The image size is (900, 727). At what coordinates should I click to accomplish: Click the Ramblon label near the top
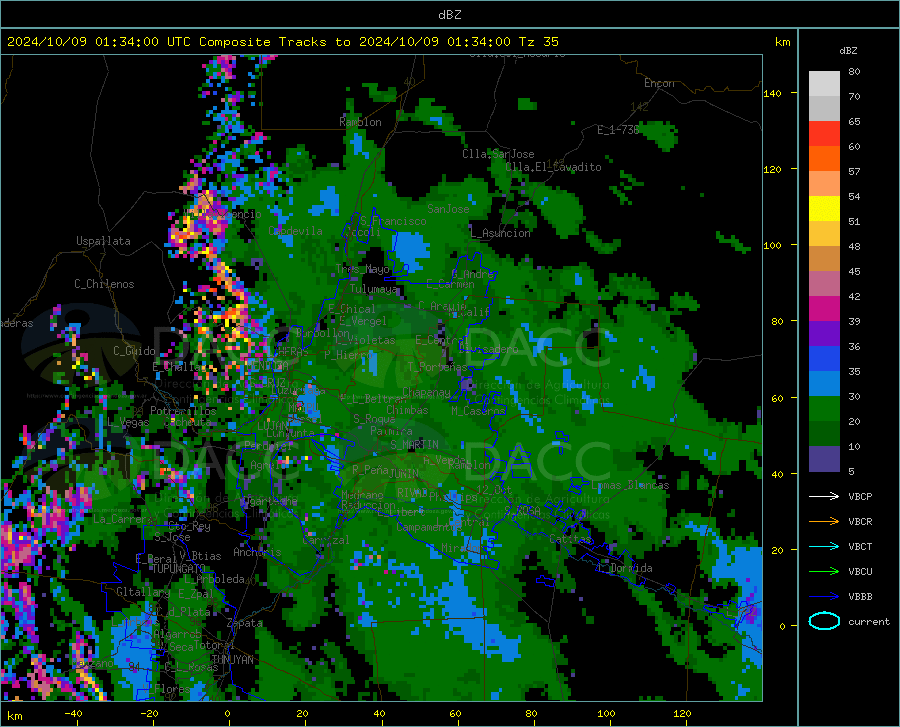[360, 122]
